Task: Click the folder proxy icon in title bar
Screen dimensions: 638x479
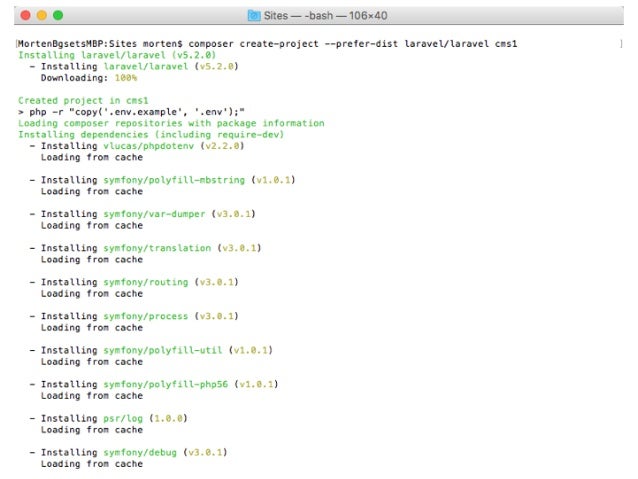Action: [254, 15]
